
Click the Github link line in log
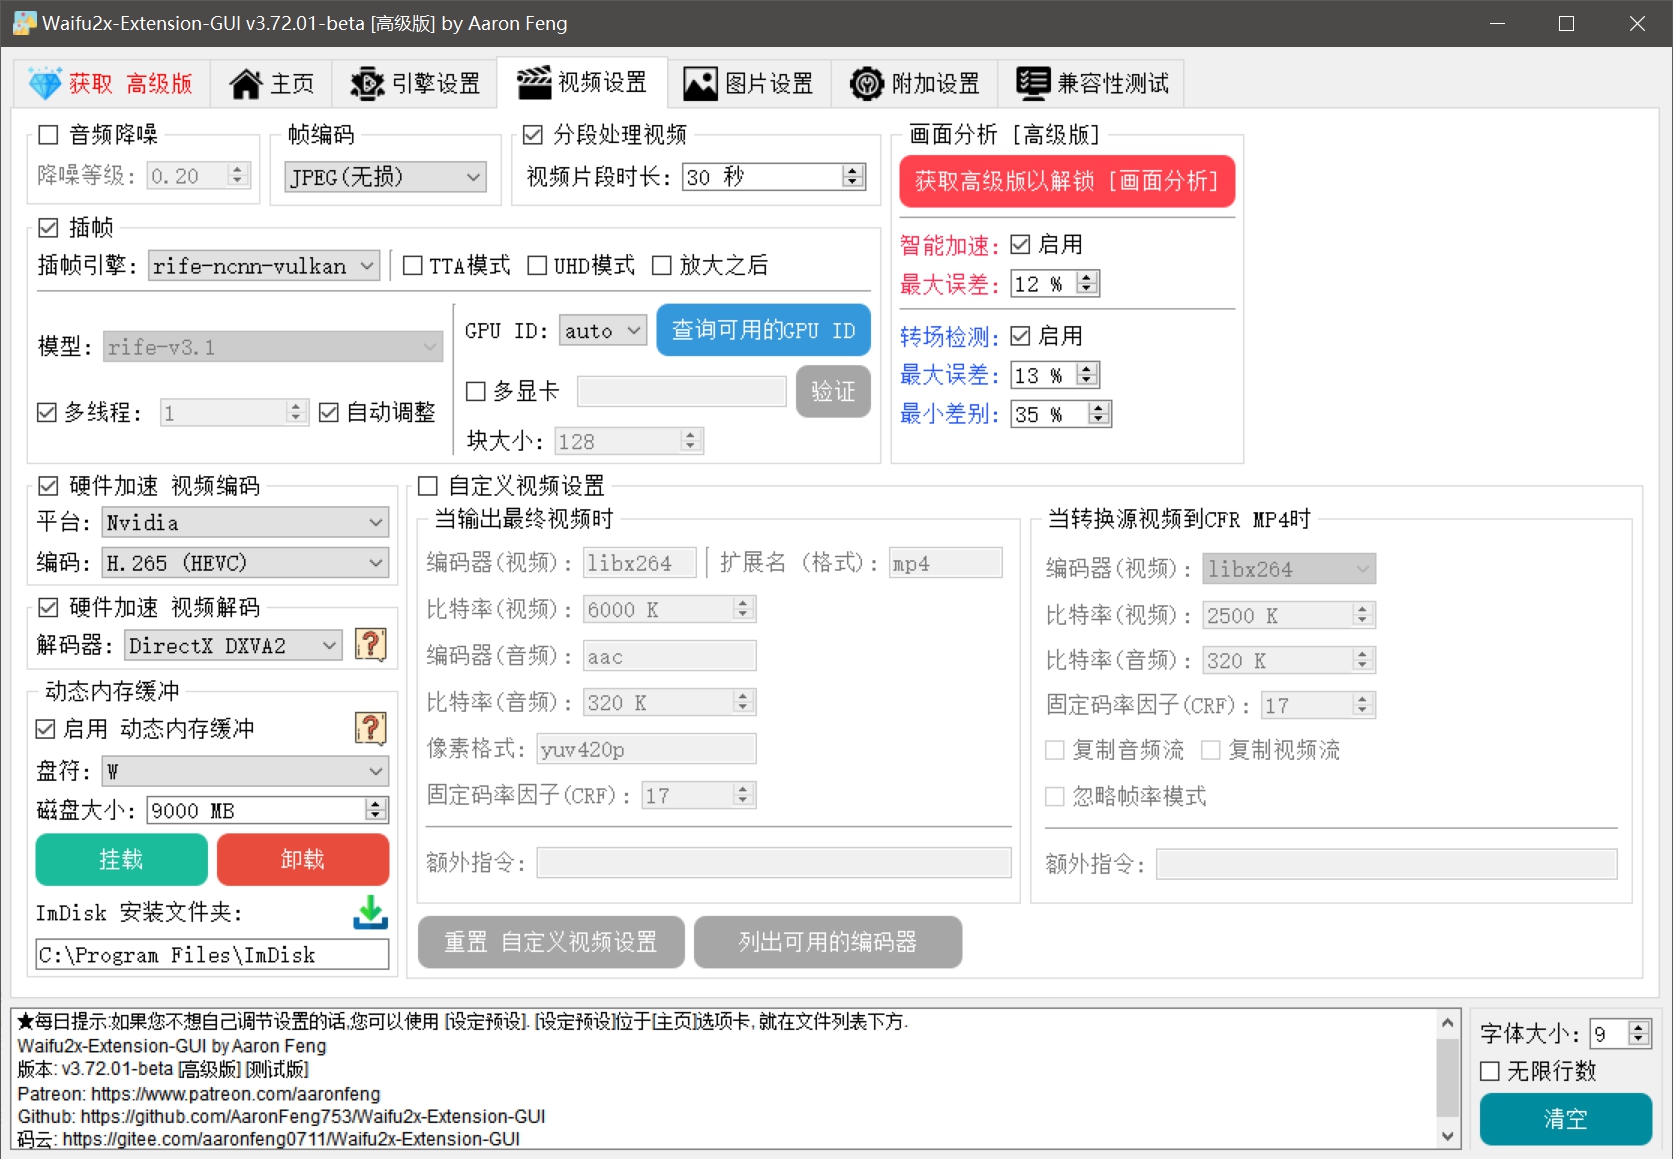click(281, 1116)
